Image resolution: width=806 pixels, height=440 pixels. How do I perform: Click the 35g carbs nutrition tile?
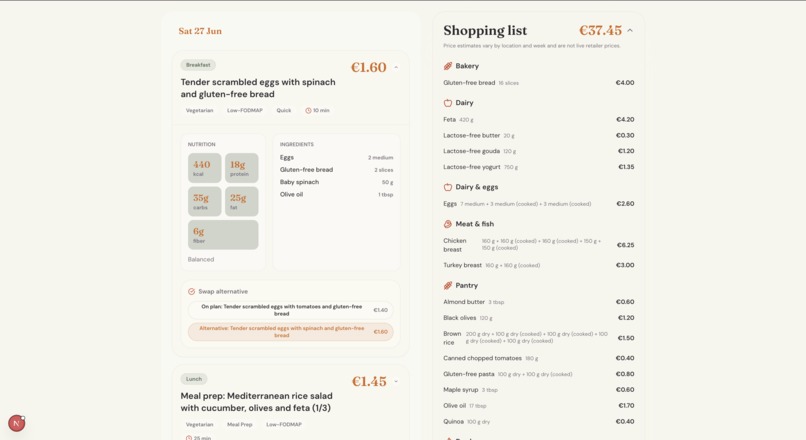[x=205, y=201]
